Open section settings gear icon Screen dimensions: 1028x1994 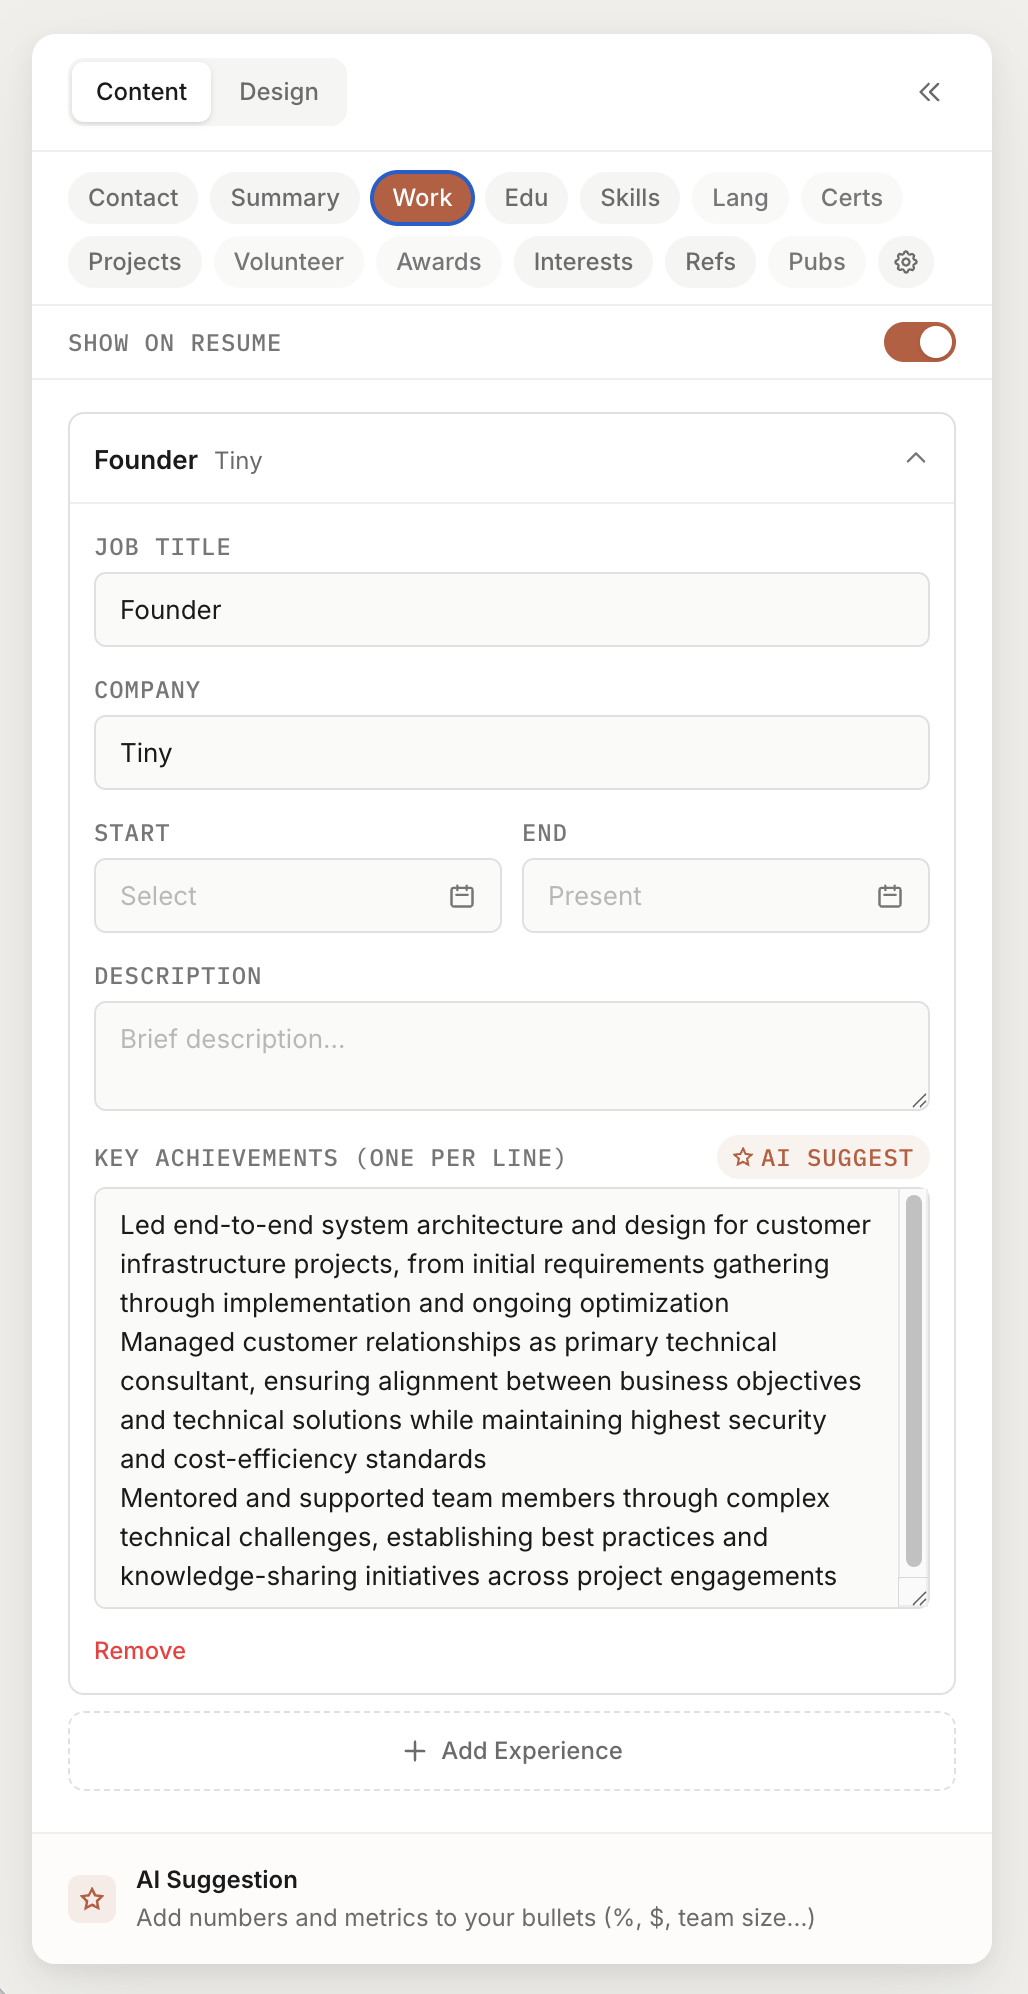[x=906, y=262]
